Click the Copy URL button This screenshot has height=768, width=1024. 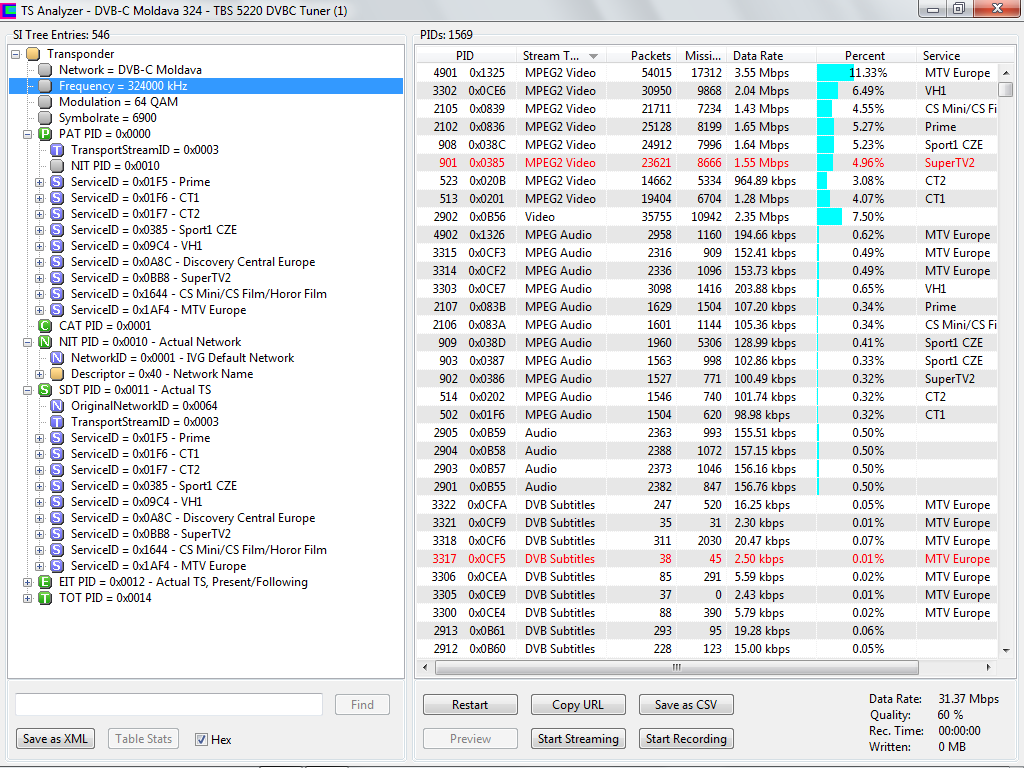[578, 705]
